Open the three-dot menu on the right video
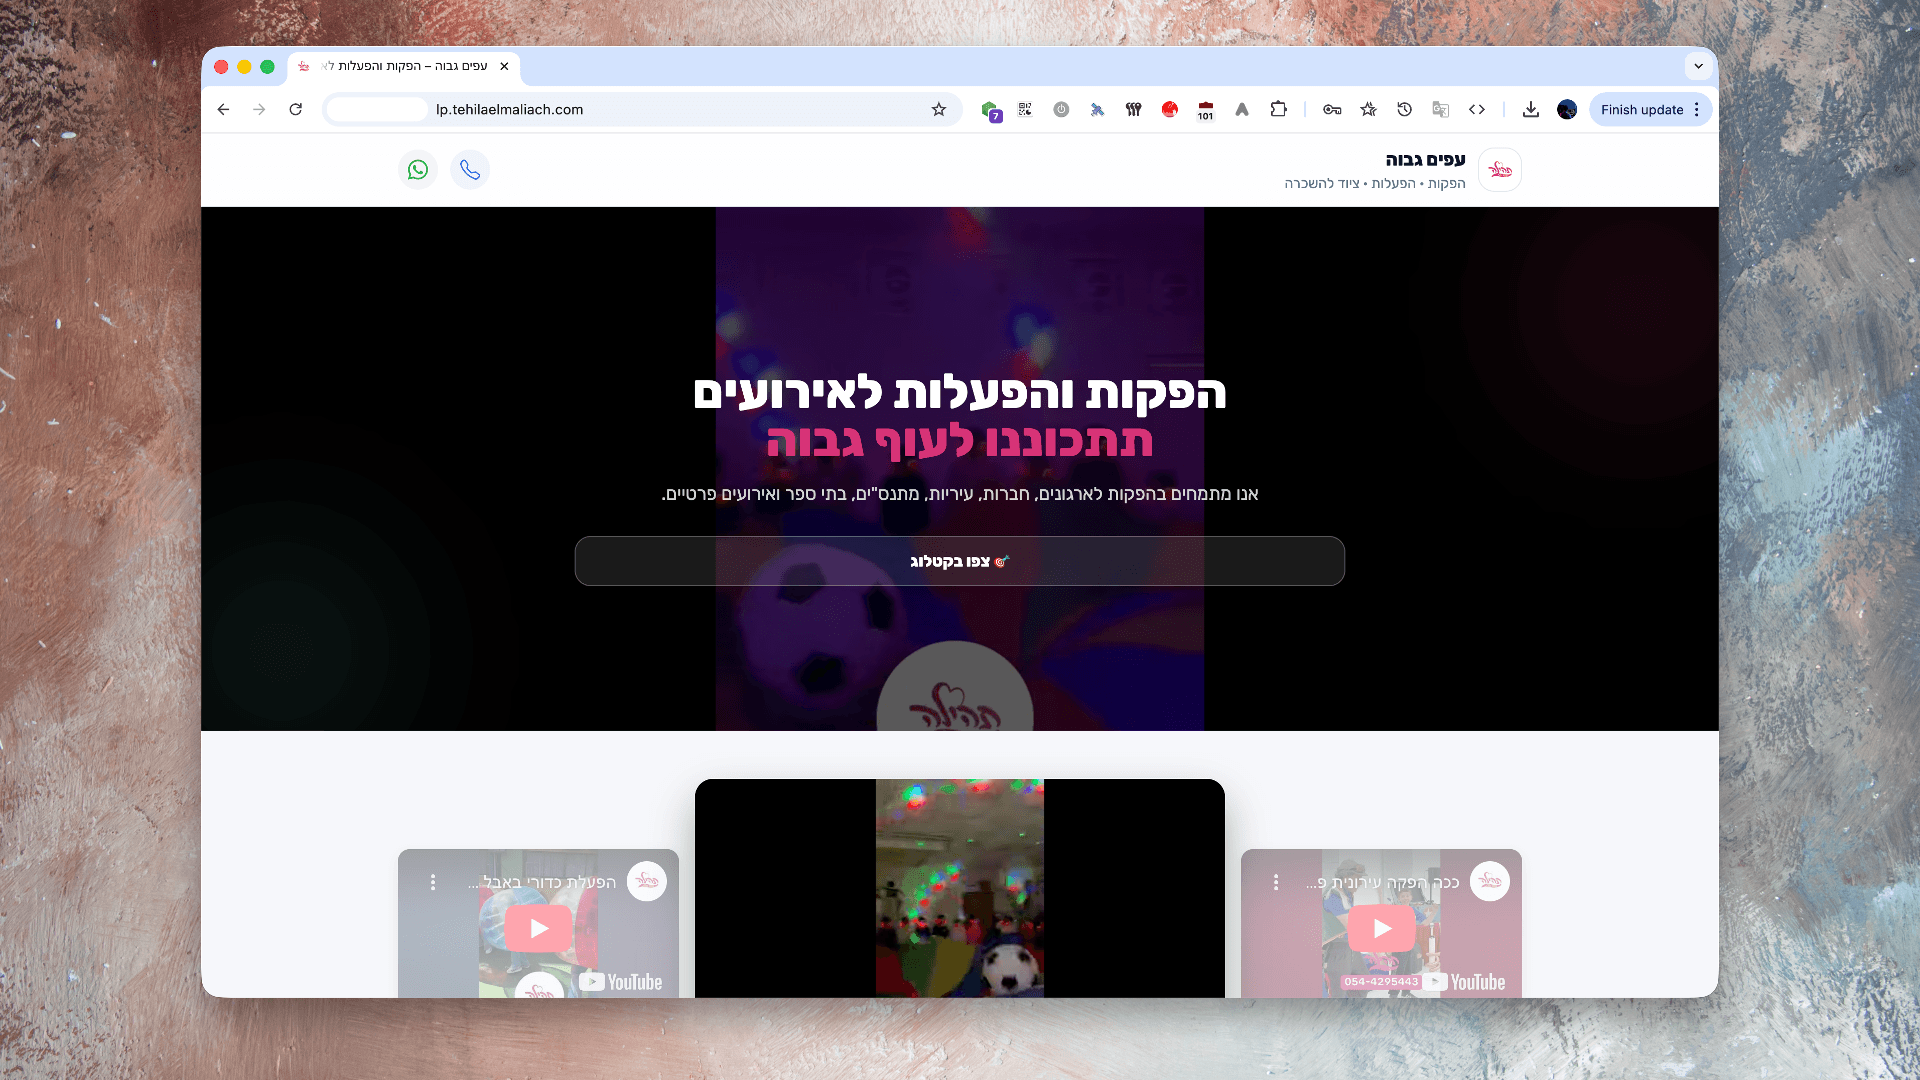 pos(1275,883)
